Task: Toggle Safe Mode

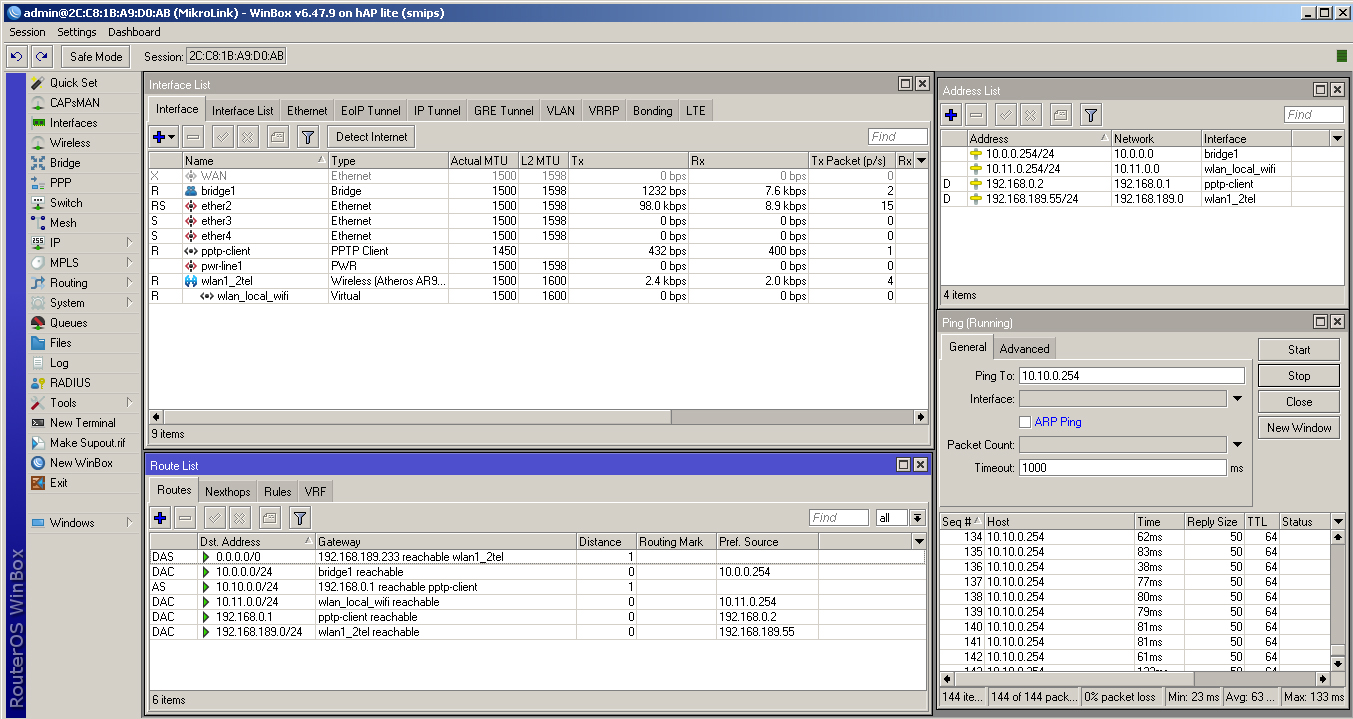Action: (96, 56)
